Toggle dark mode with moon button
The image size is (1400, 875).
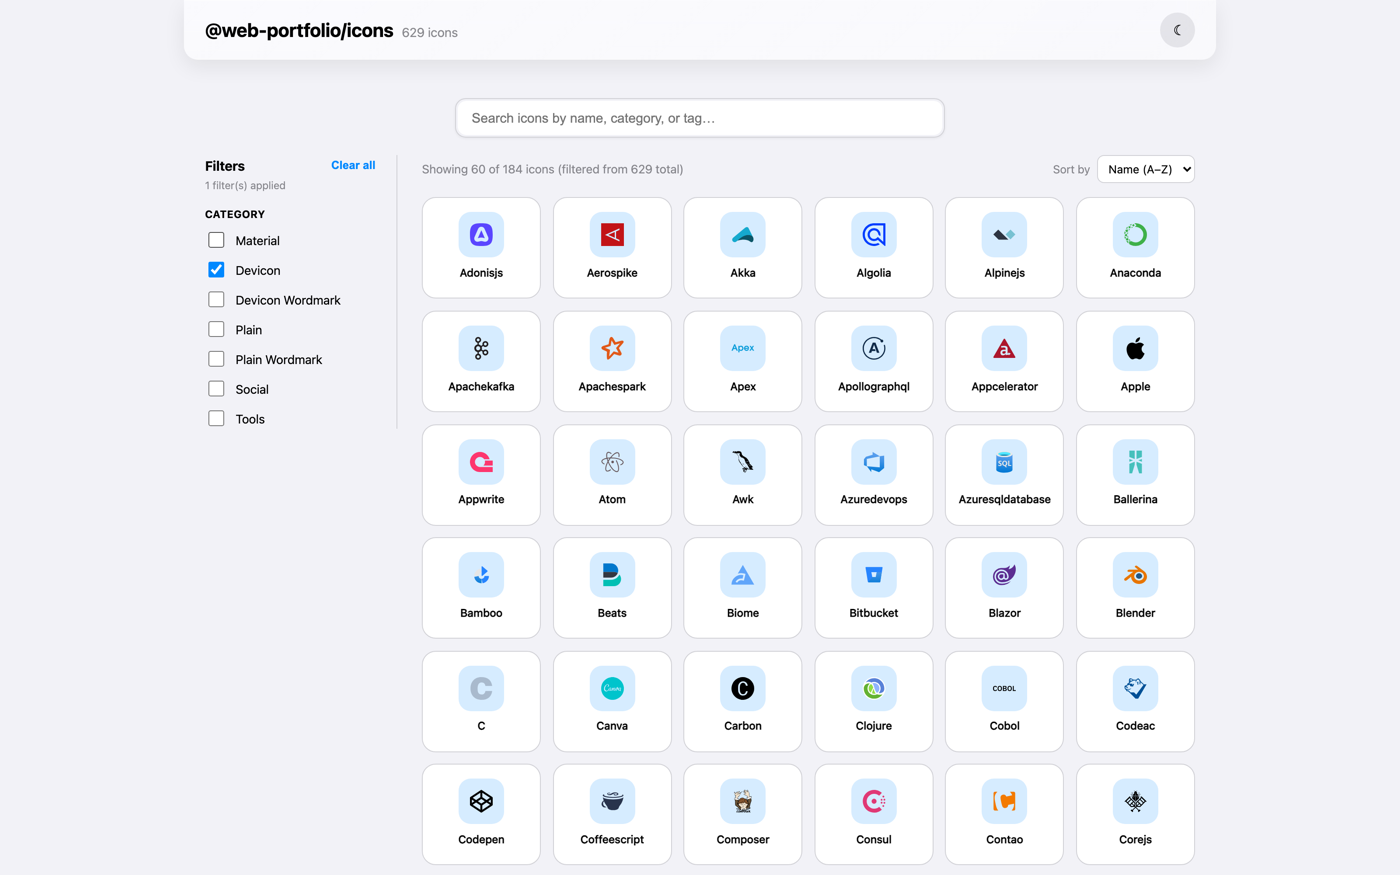[x=1177, y=30]
